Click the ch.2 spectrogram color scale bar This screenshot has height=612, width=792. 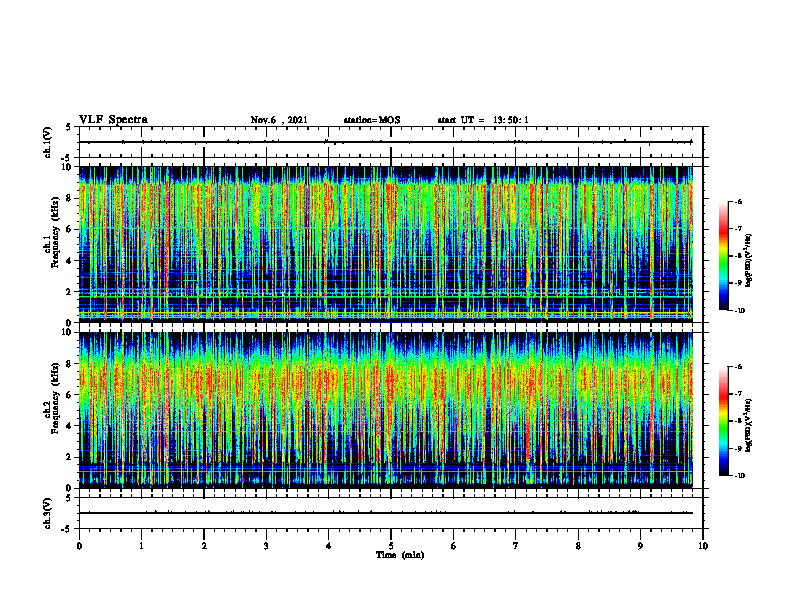click(724, 421)
